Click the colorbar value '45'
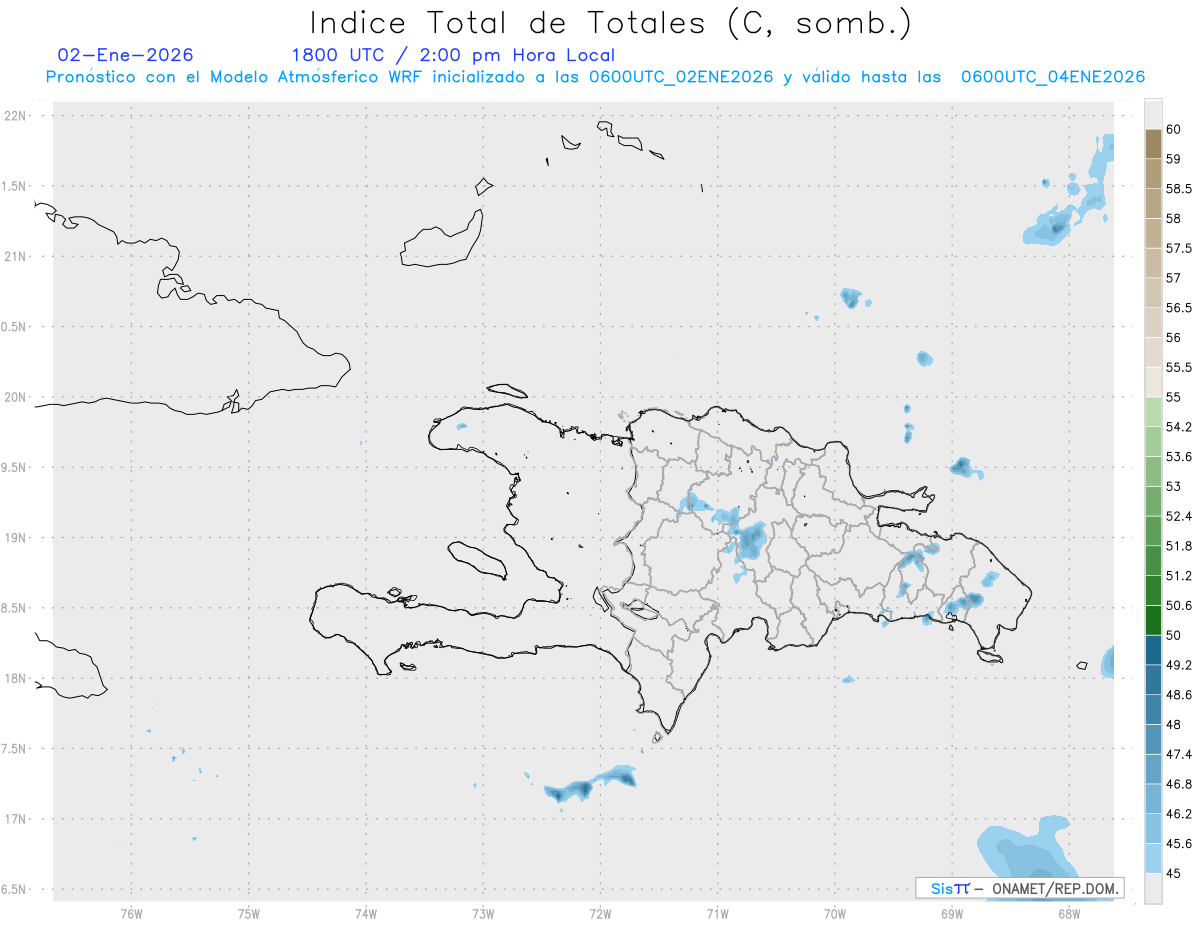1200x927 pixels. (1174, 873)
